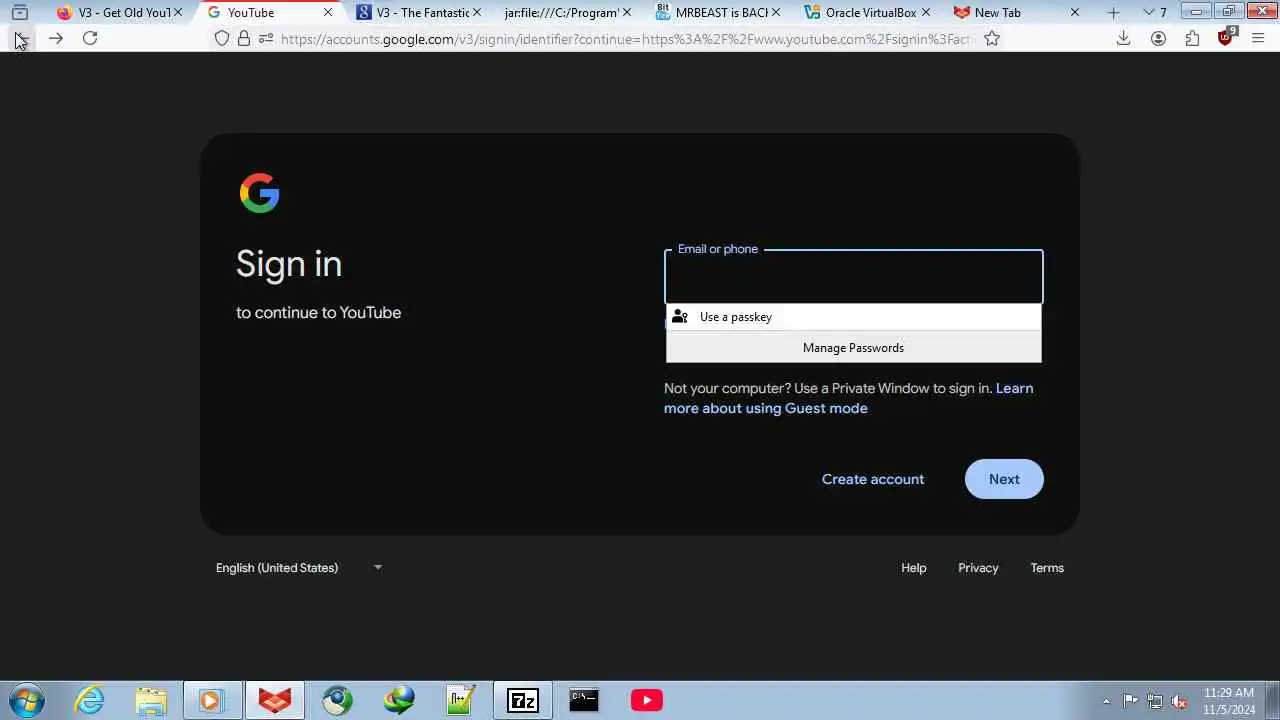Click the Next button
This screenshot has width=1280, height=720.
(1004, 479)
